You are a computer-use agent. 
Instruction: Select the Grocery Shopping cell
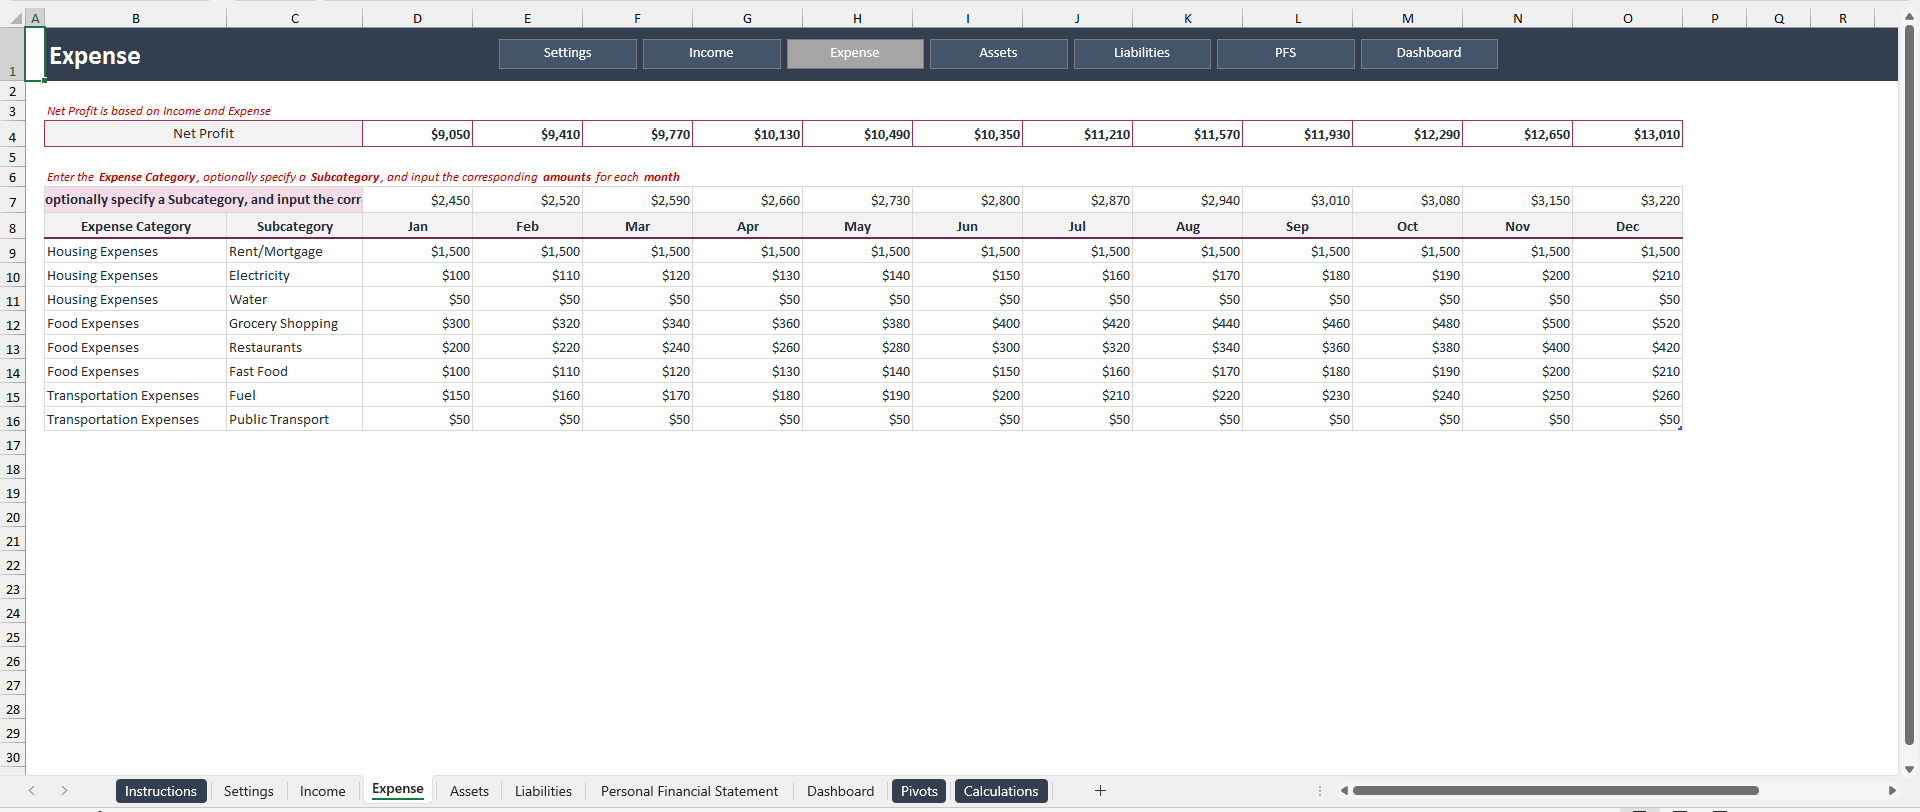(x=295, y=323)
